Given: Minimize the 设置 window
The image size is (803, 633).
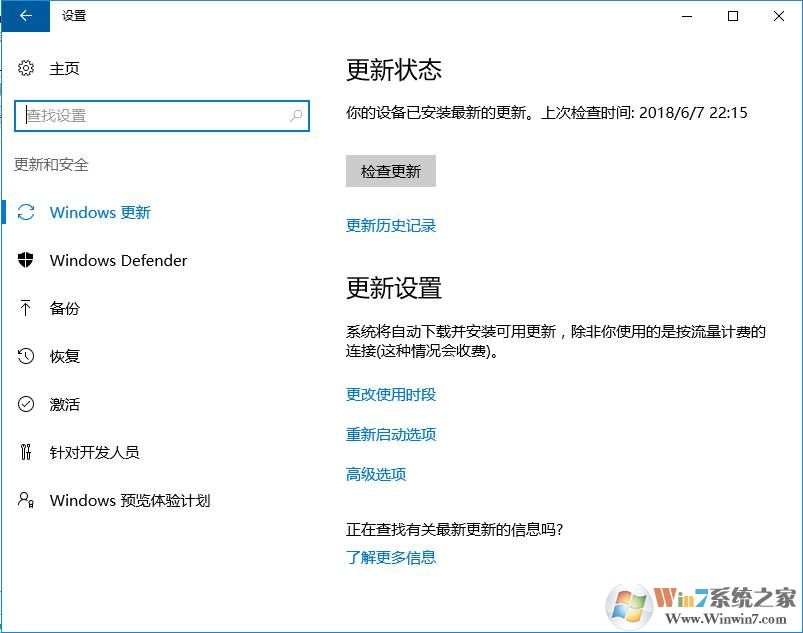Looking at the screenshot, I should click(687, 16).
